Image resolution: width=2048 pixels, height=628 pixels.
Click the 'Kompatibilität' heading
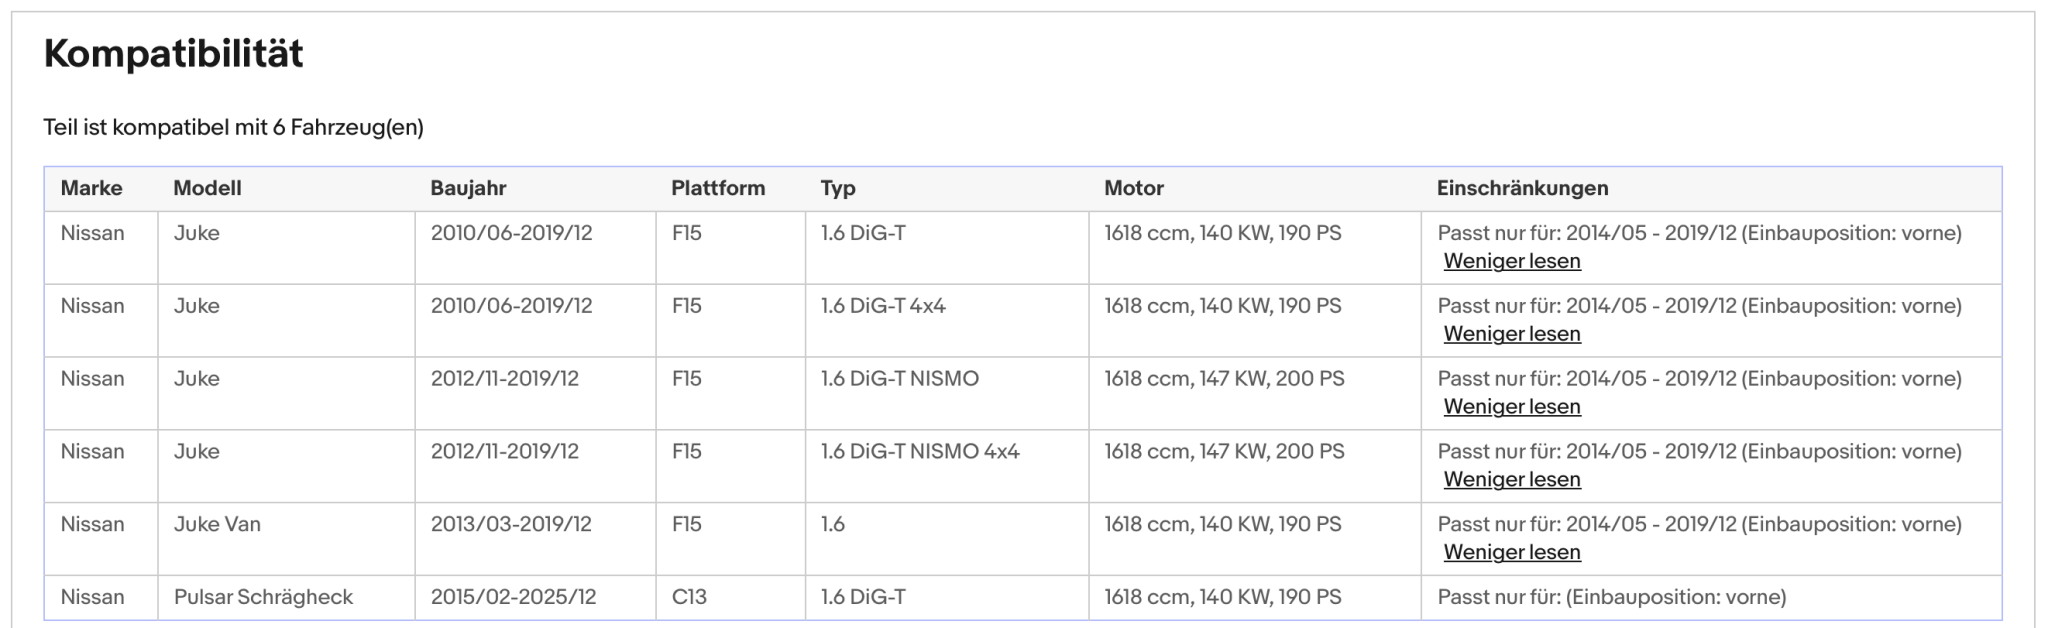coord(173,53)
